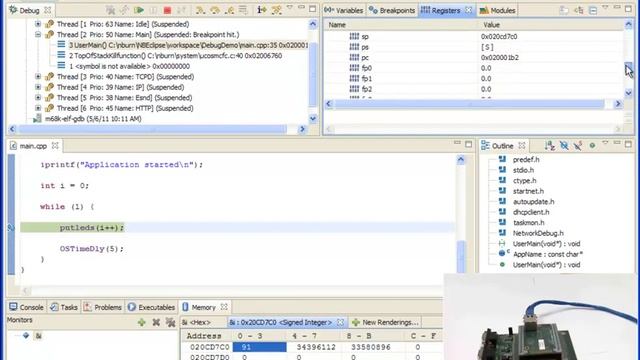Viewport: 640px width, 360px height.
Task: Select stdio.h in the Outline
Action: point(523,170)
